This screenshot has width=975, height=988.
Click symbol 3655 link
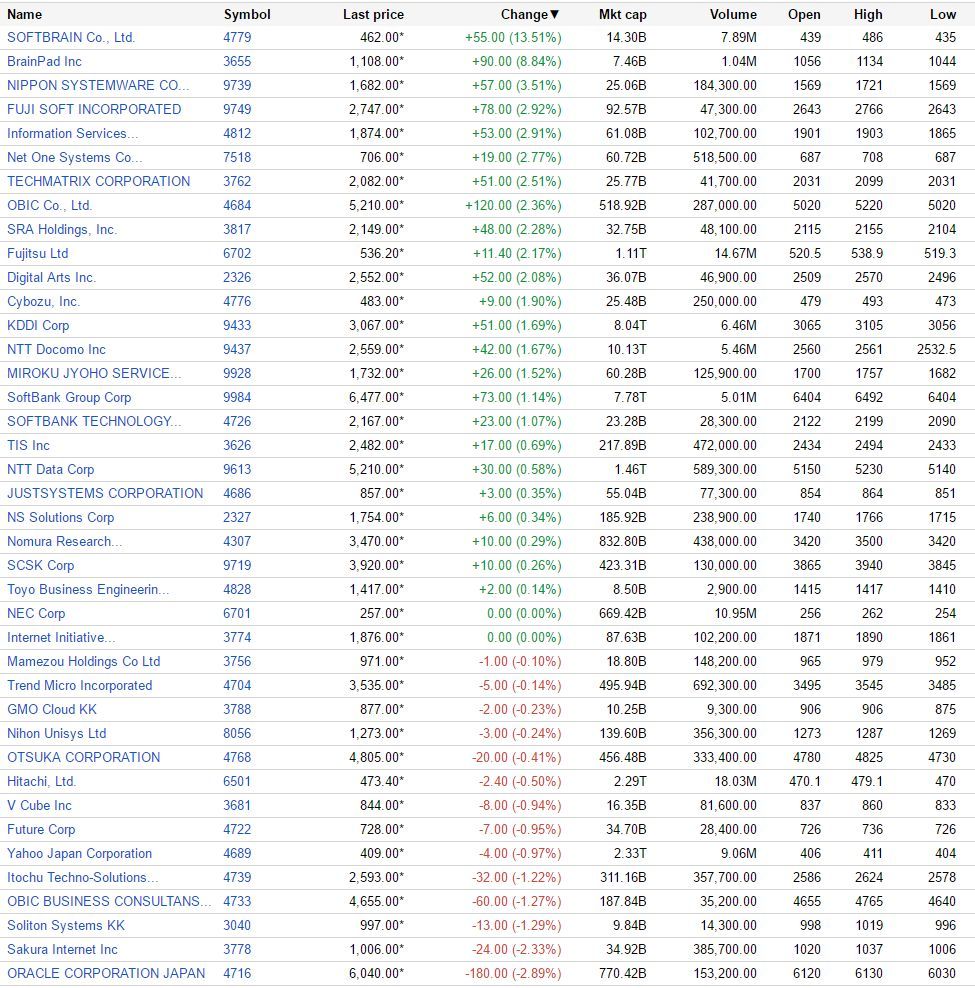[237, 62]
